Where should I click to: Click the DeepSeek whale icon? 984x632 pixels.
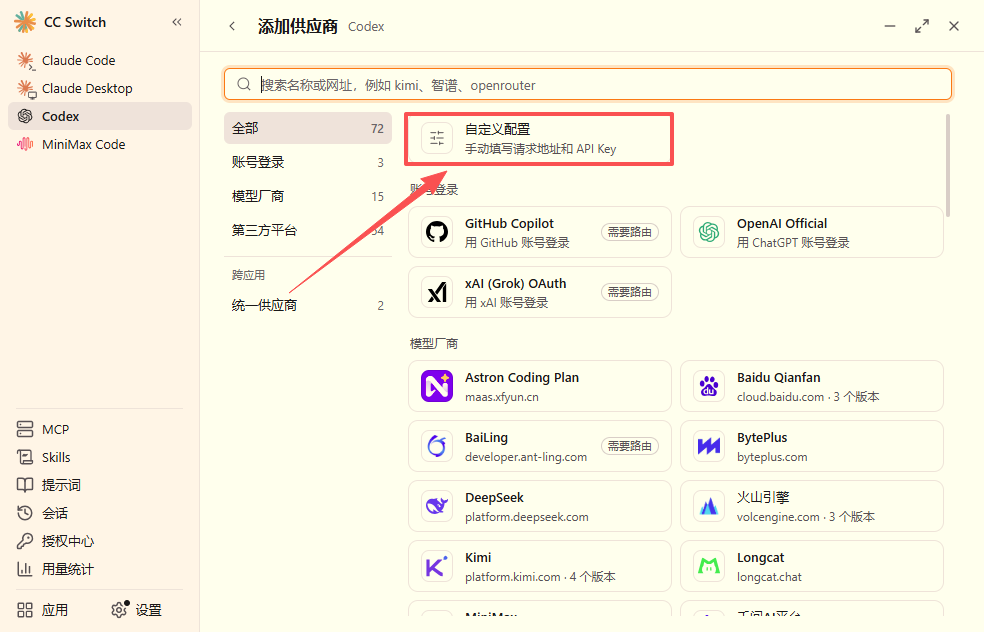[437, 506]
